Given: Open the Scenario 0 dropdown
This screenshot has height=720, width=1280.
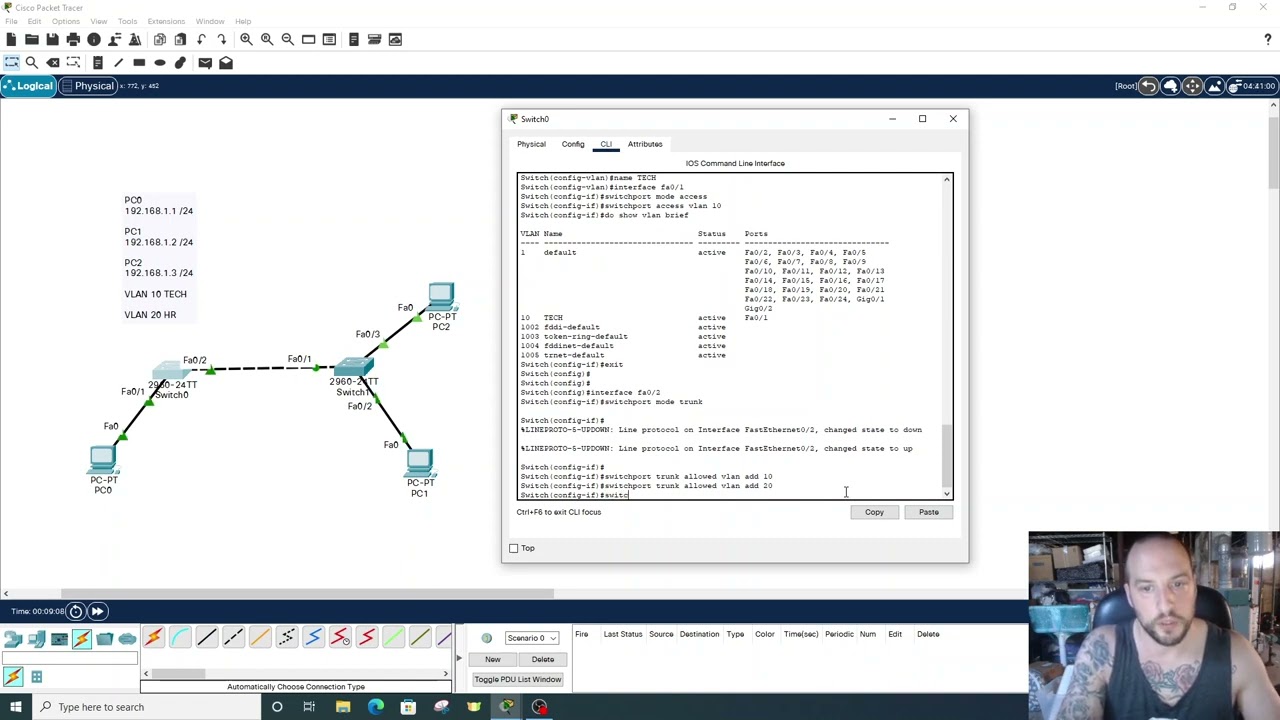Looking at the screenshot, I should pos(531,638).
